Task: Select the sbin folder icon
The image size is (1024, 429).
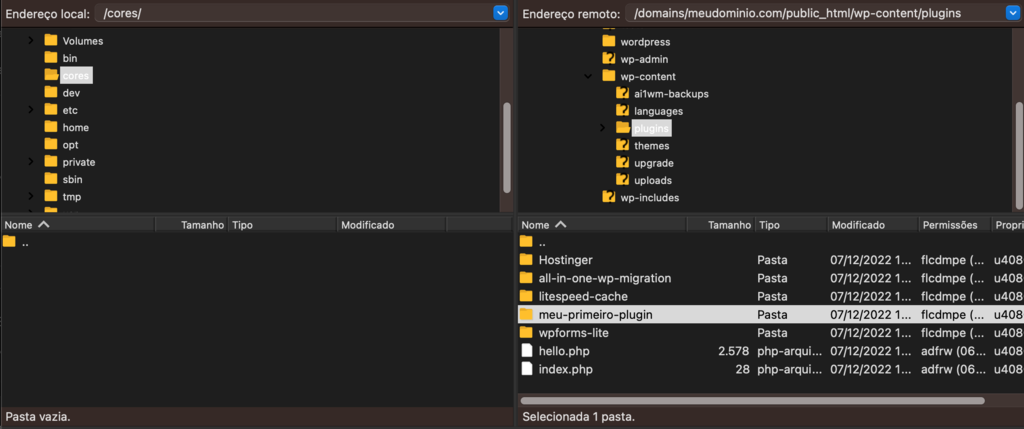Action: [x=51, y=179]
